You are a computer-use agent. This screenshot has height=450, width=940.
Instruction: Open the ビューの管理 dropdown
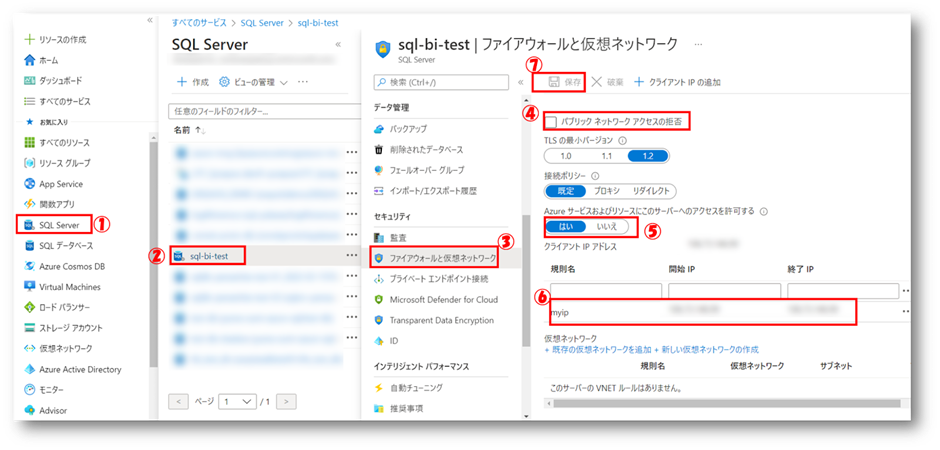253,82
